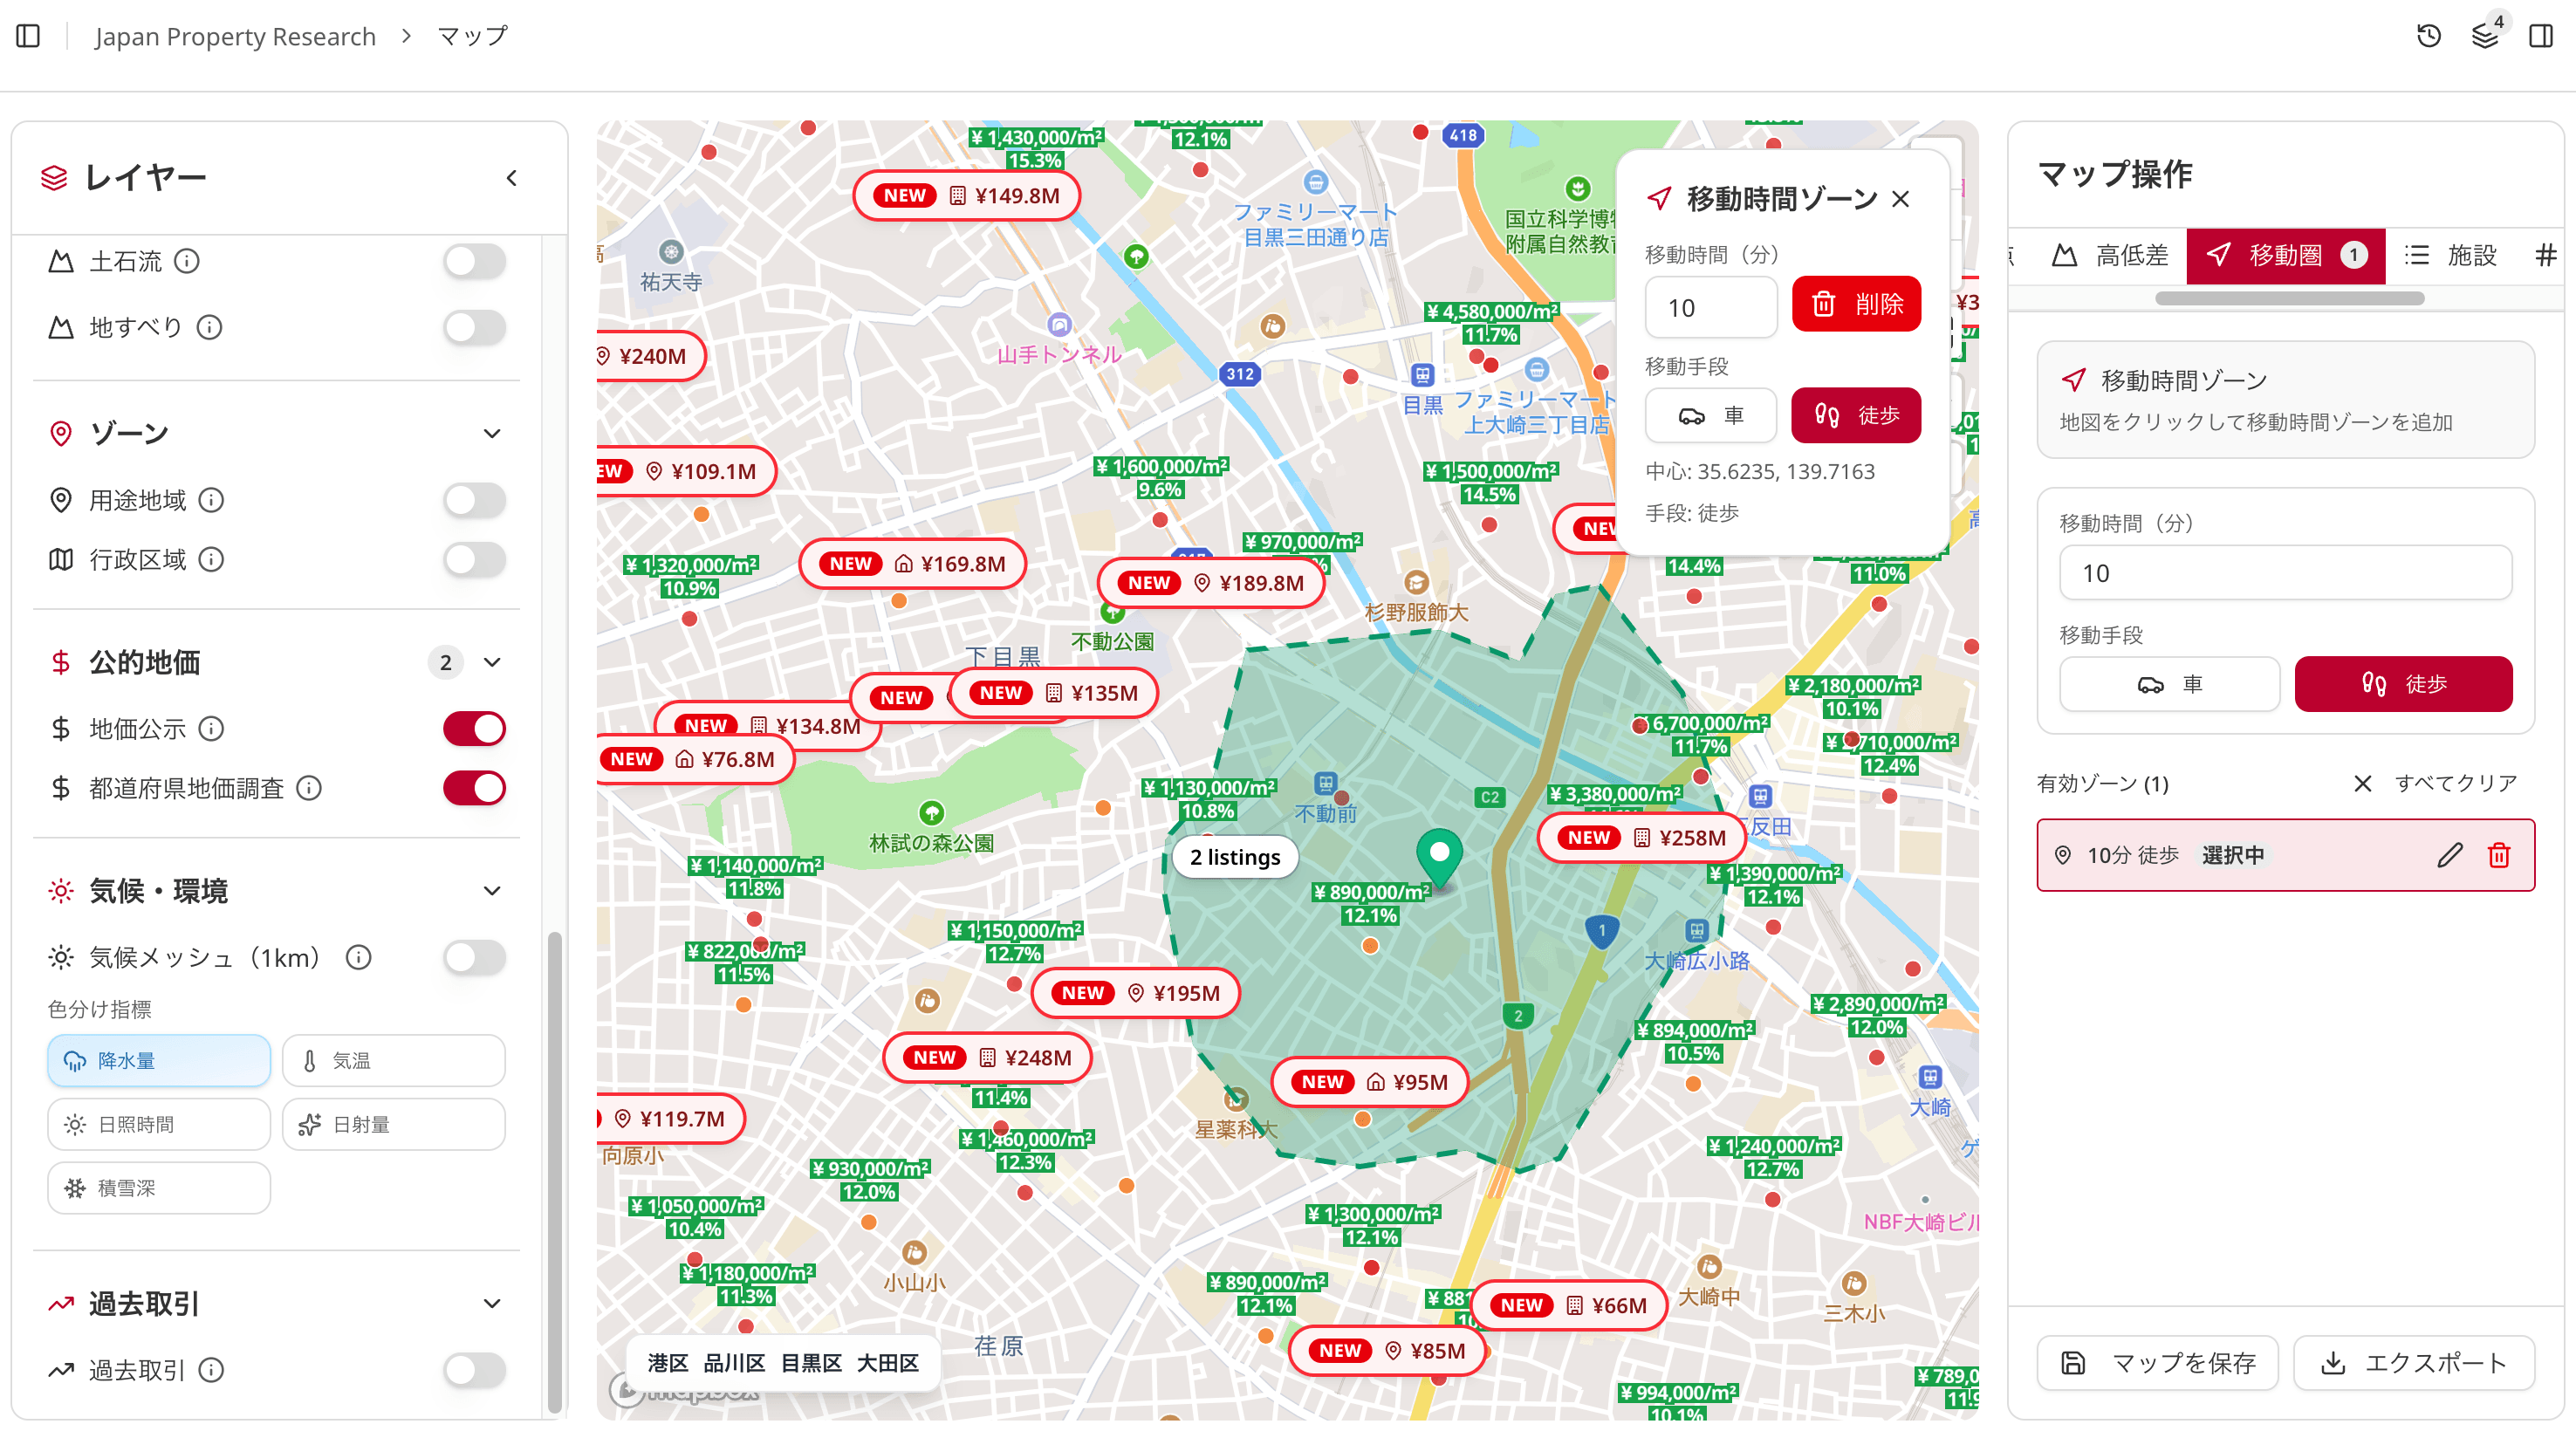
Task: Open the layers stack icon with badge 4
Action: coord(2485,36)
